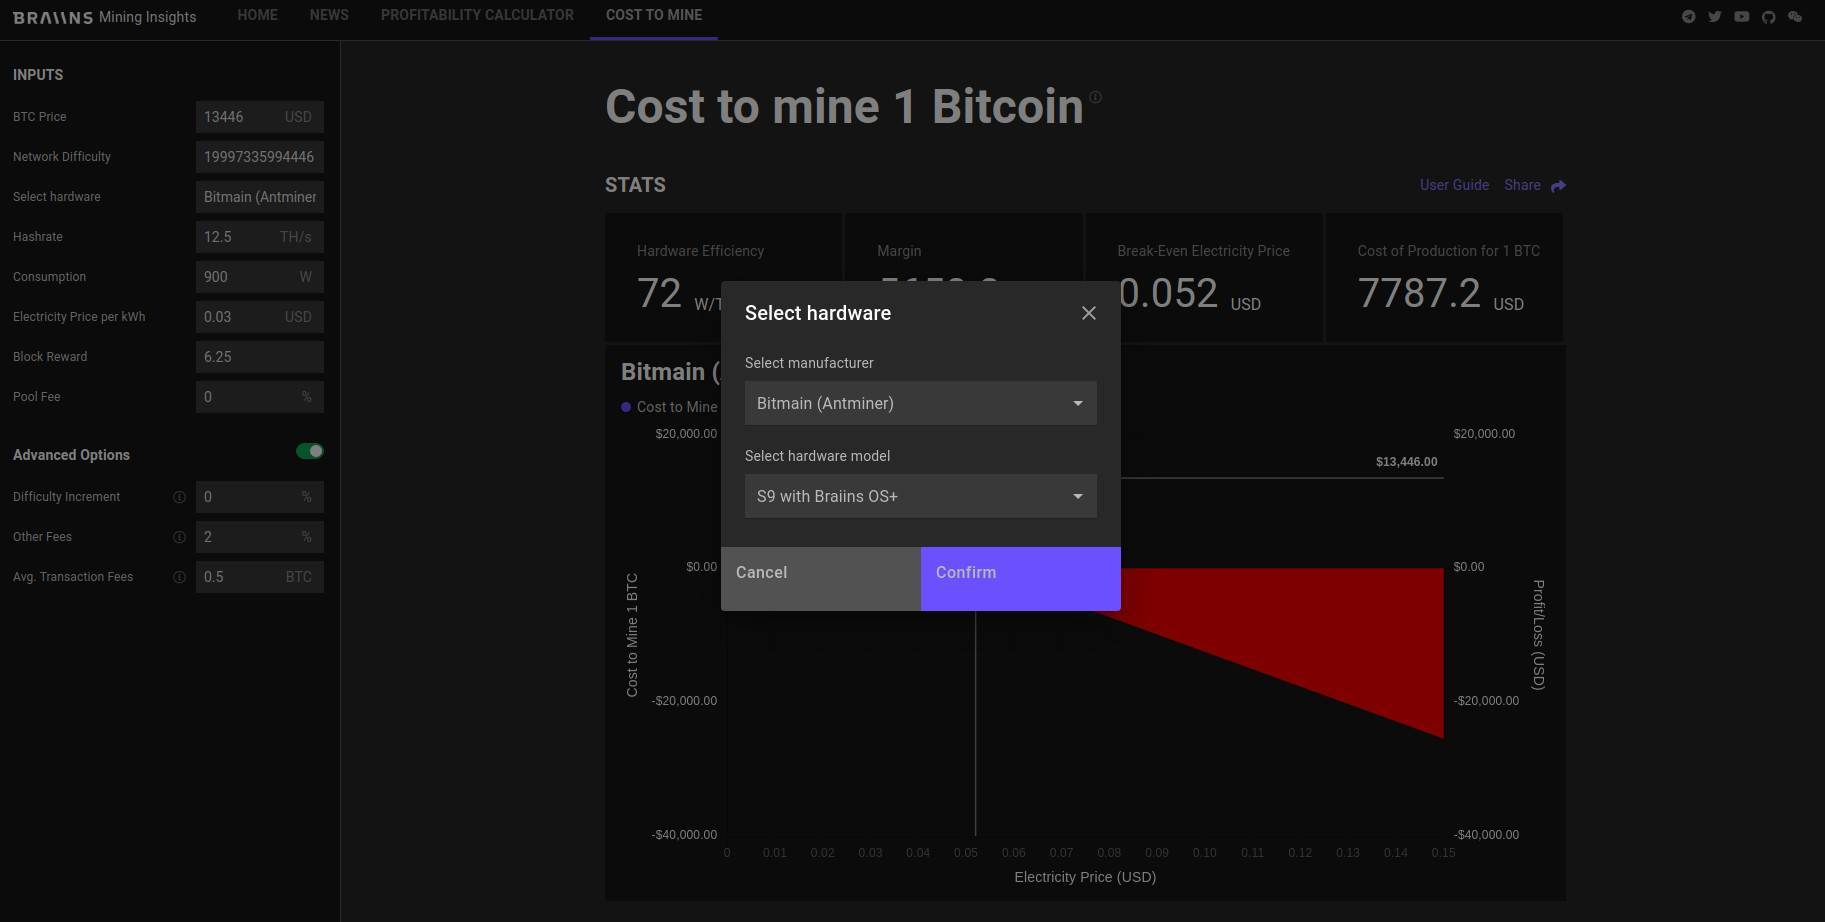The height and width of the screenshot is (922, 1825).
Task: Click the info icon beside Avg. Transaction Fees
Action: [x=179, y=577]
